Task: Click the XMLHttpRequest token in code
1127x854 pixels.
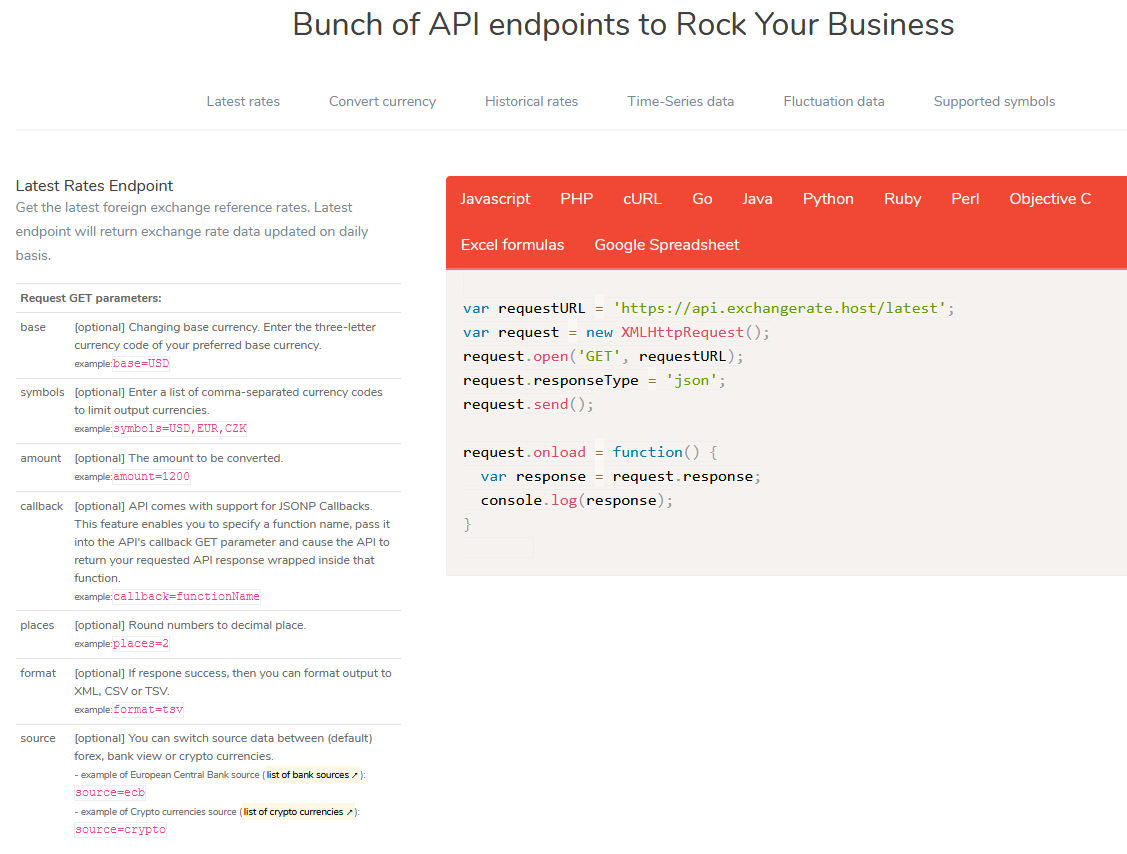Action: 682,332
